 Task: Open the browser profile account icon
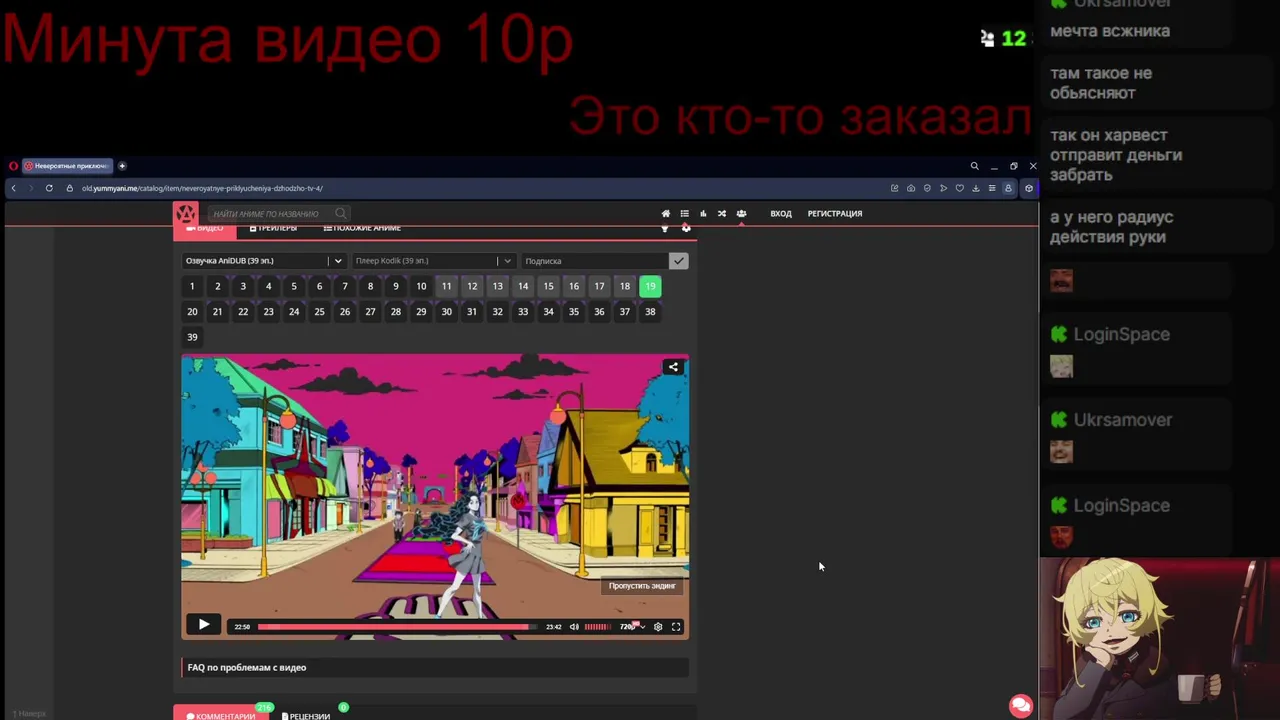pos(1008,188)
